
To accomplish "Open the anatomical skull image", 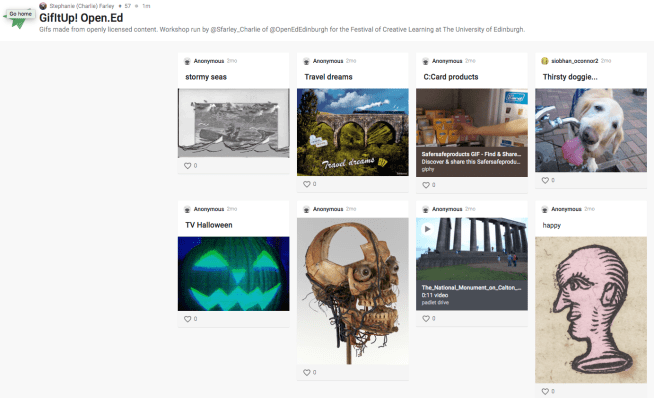I will pyautogui.click(x=352, y=291).
